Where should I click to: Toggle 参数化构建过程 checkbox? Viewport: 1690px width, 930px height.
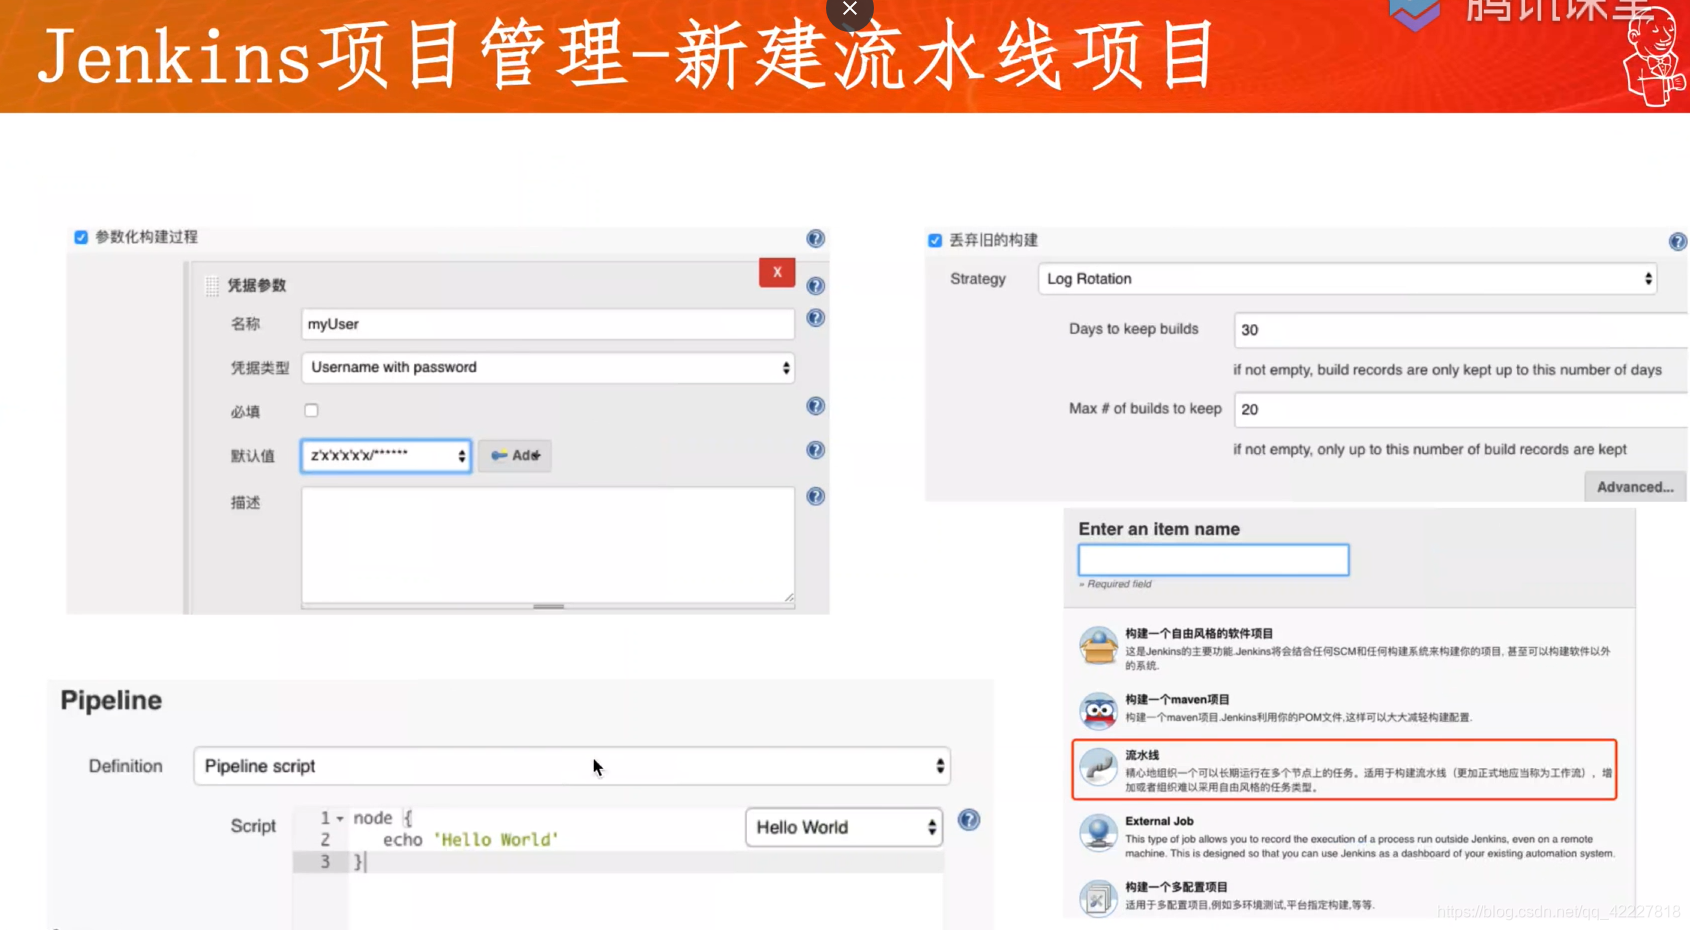tap(81, 237)
